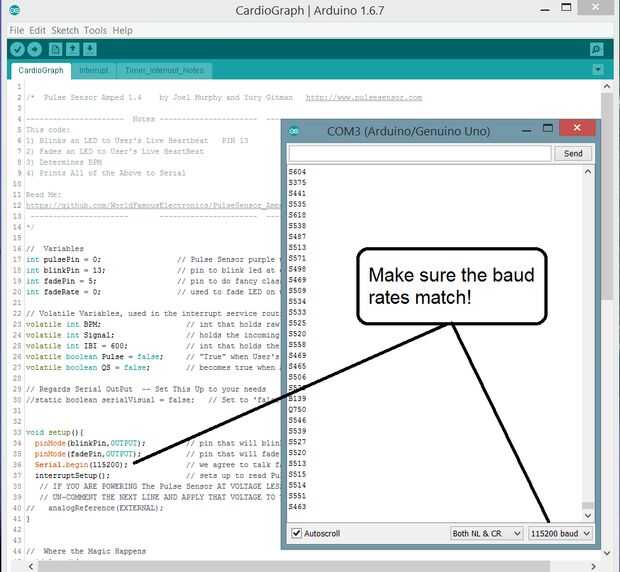The image size is (620, 572).
Task: Create a new sketch with the New icon
Action: coord(55,49)
